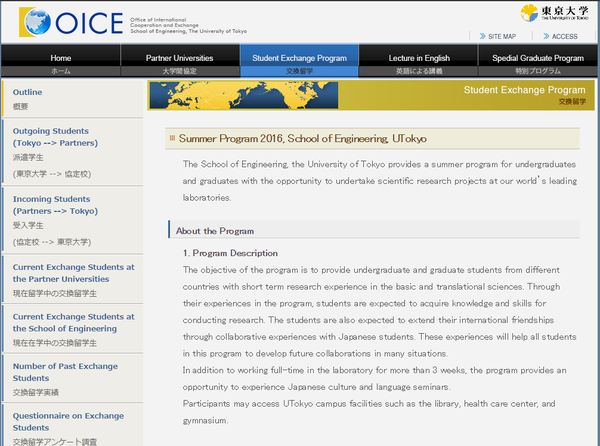Screen dimensions: 600x446
Task: Click the world map banner image
Action: [244, 95]
